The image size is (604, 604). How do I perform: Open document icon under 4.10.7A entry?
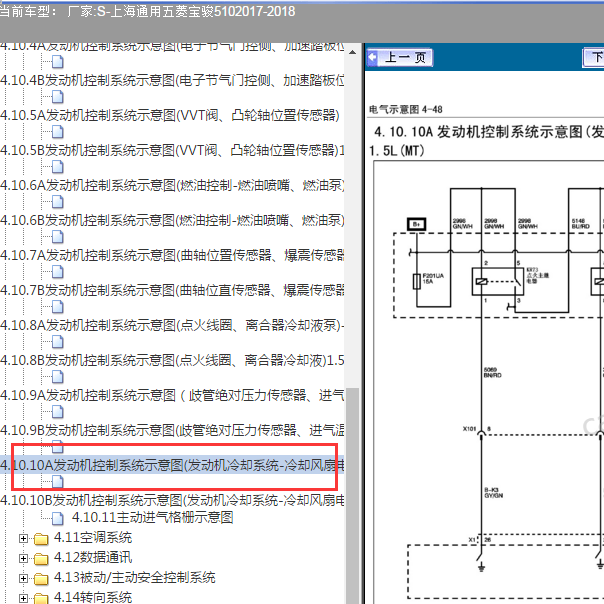[x=57, y=272]
